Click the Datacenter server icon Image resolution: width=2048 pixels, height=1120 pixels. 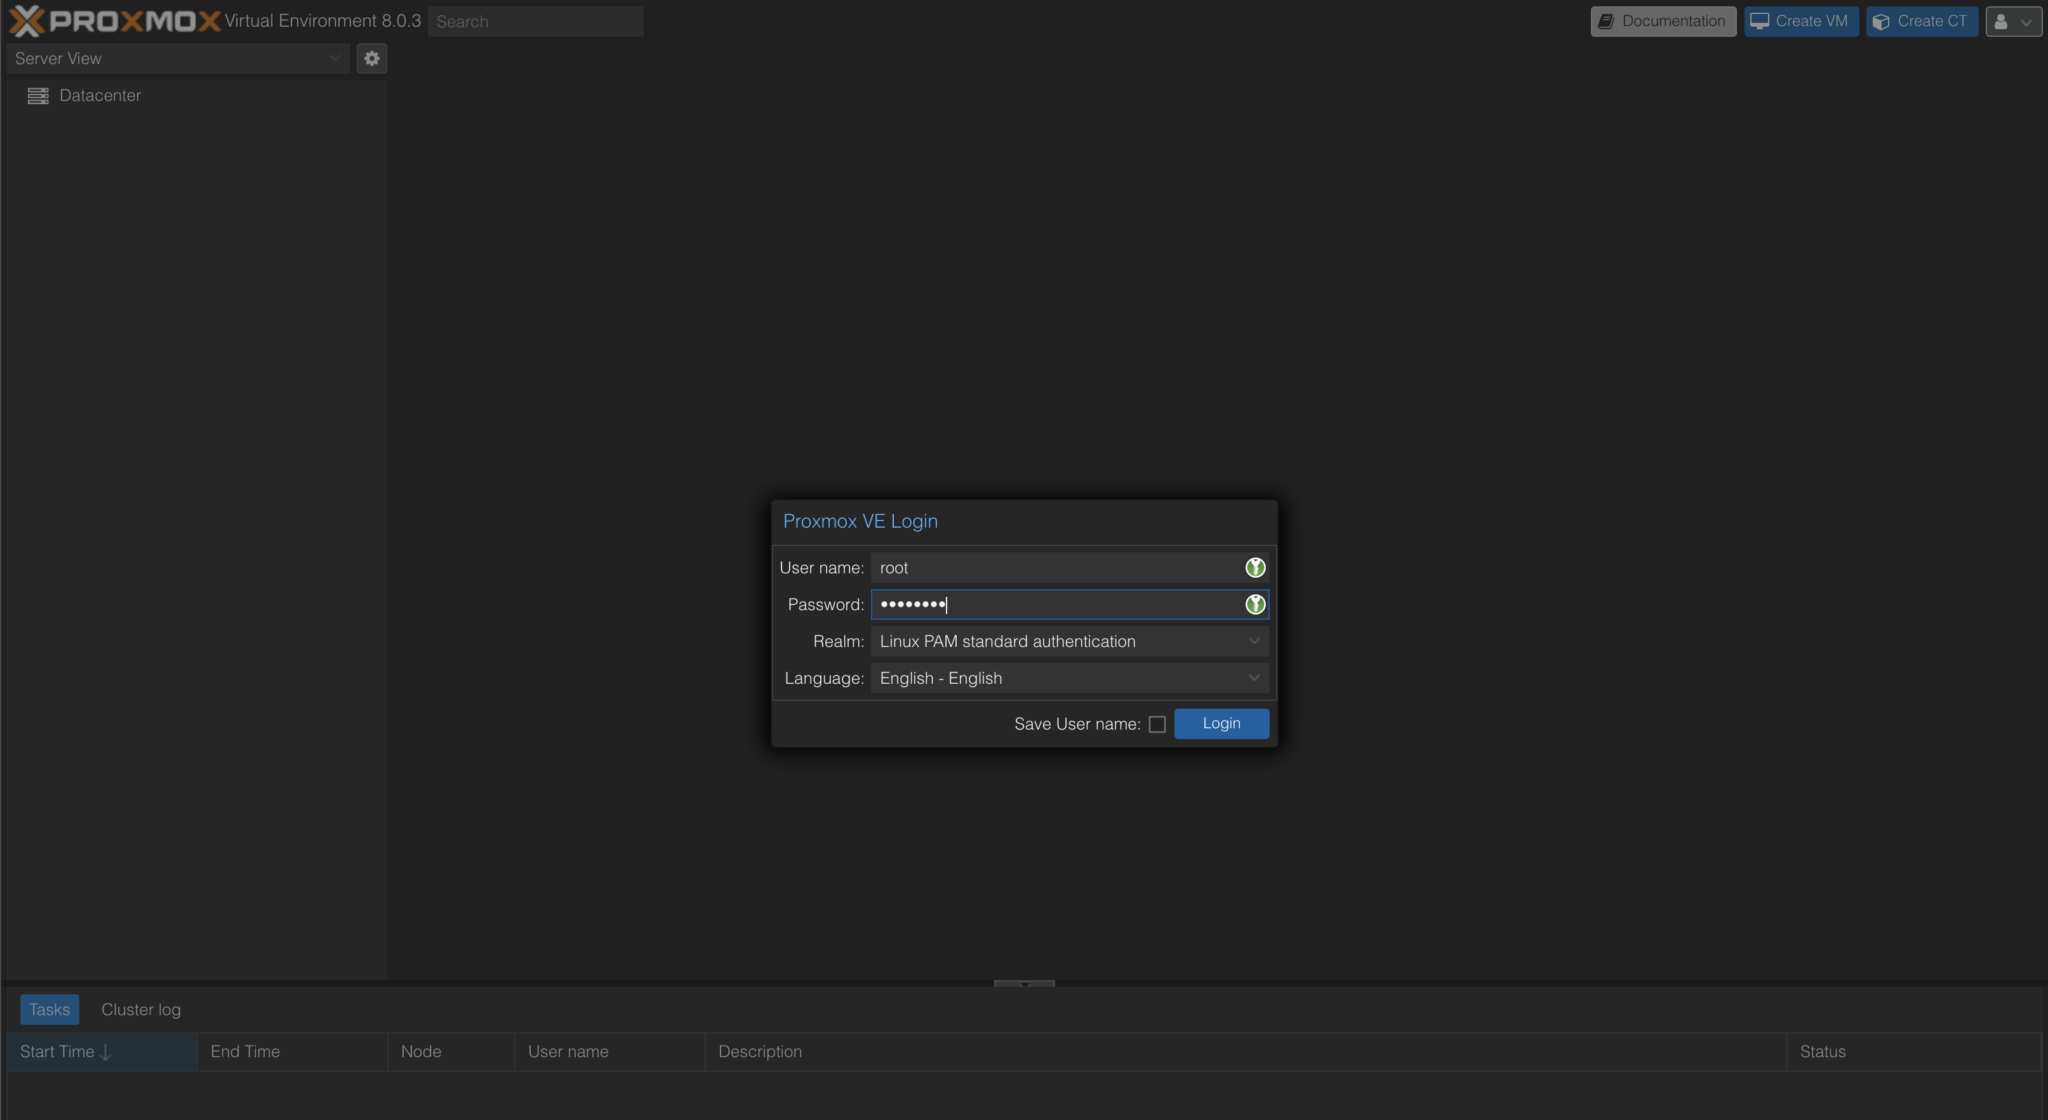[37, 95]
